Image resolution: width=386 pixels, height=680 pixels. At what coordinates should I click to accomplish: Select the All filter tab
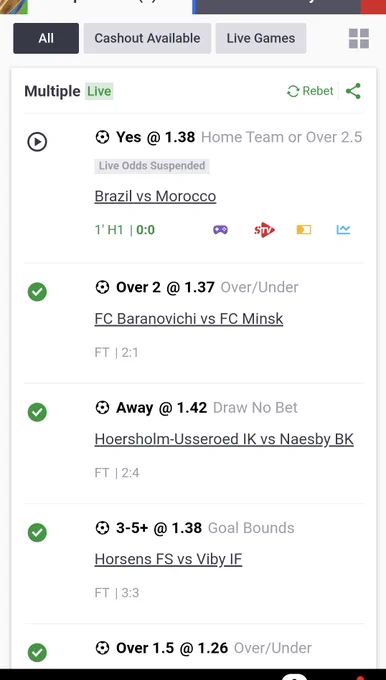(x=46, y=38)
